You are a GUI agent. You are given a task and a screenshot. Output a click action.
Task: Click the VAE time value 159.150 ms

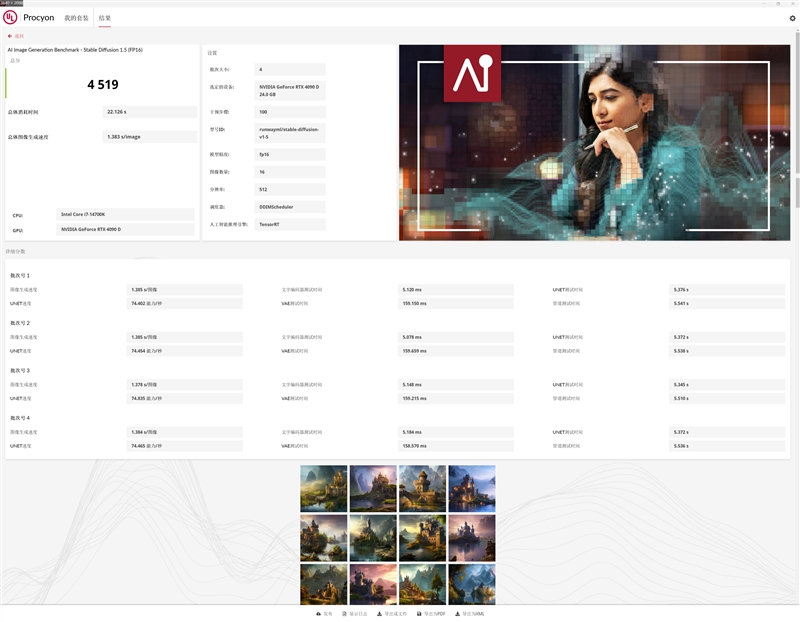[x=456, y=304]
